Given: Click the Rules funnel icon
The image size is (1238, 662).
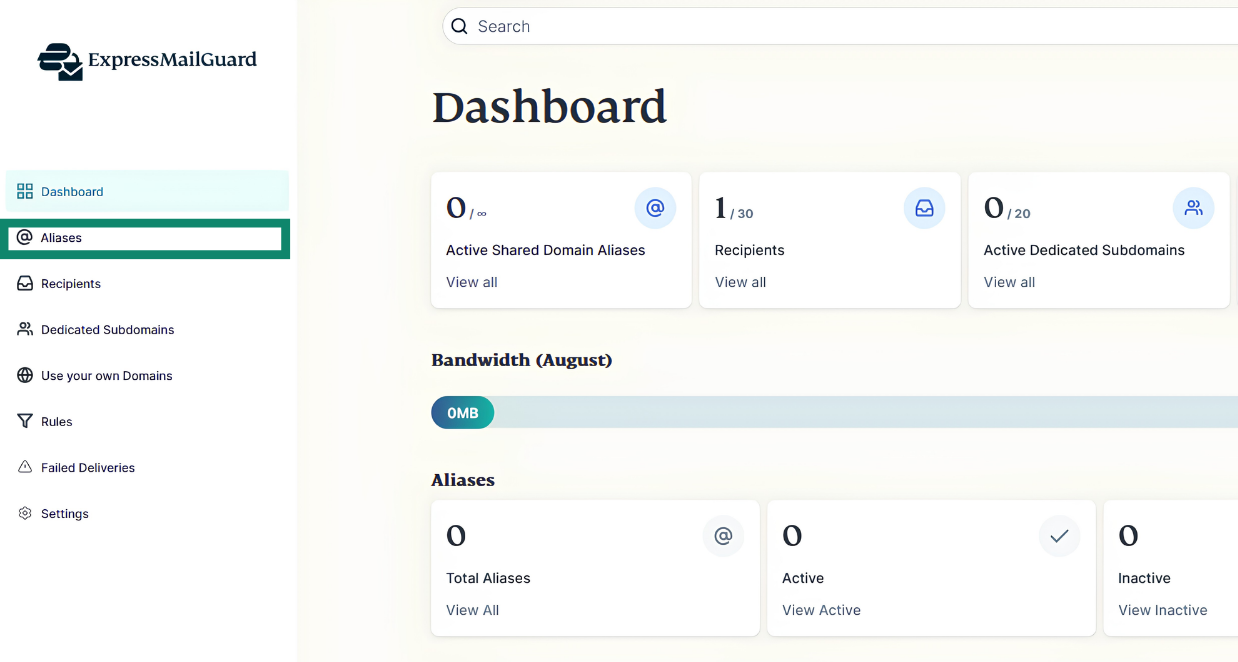Looking at the screenshot, I should (25, 421).
